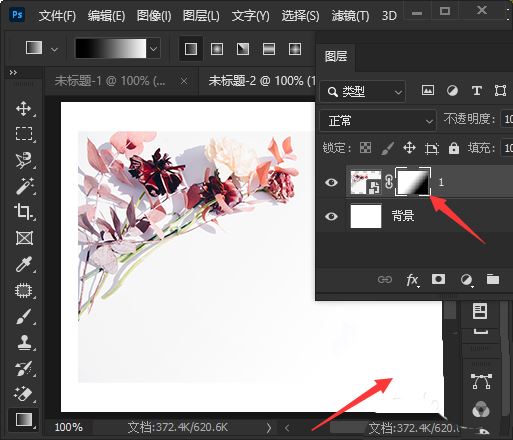513x440 pixels.
Task: Select the Clone Stamp tool
Action: [24, 342]
